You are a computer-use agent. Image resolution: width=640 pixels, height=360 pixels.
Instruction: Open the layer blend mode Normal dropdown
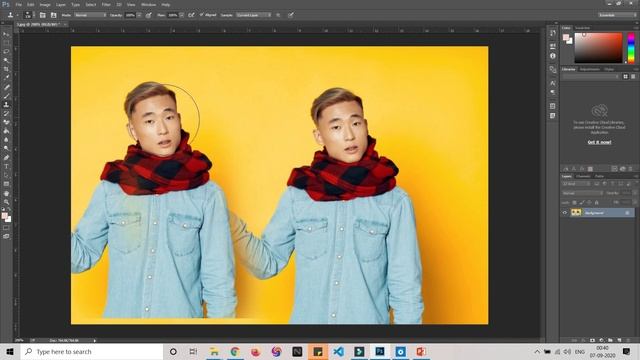click(582, 193)
